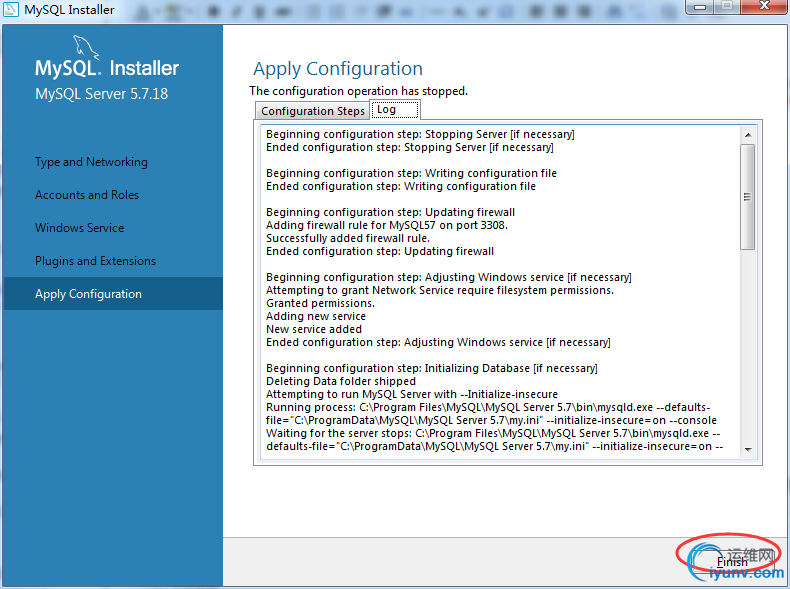Click the 'Adding new service' log line

[x=315, y=316]
